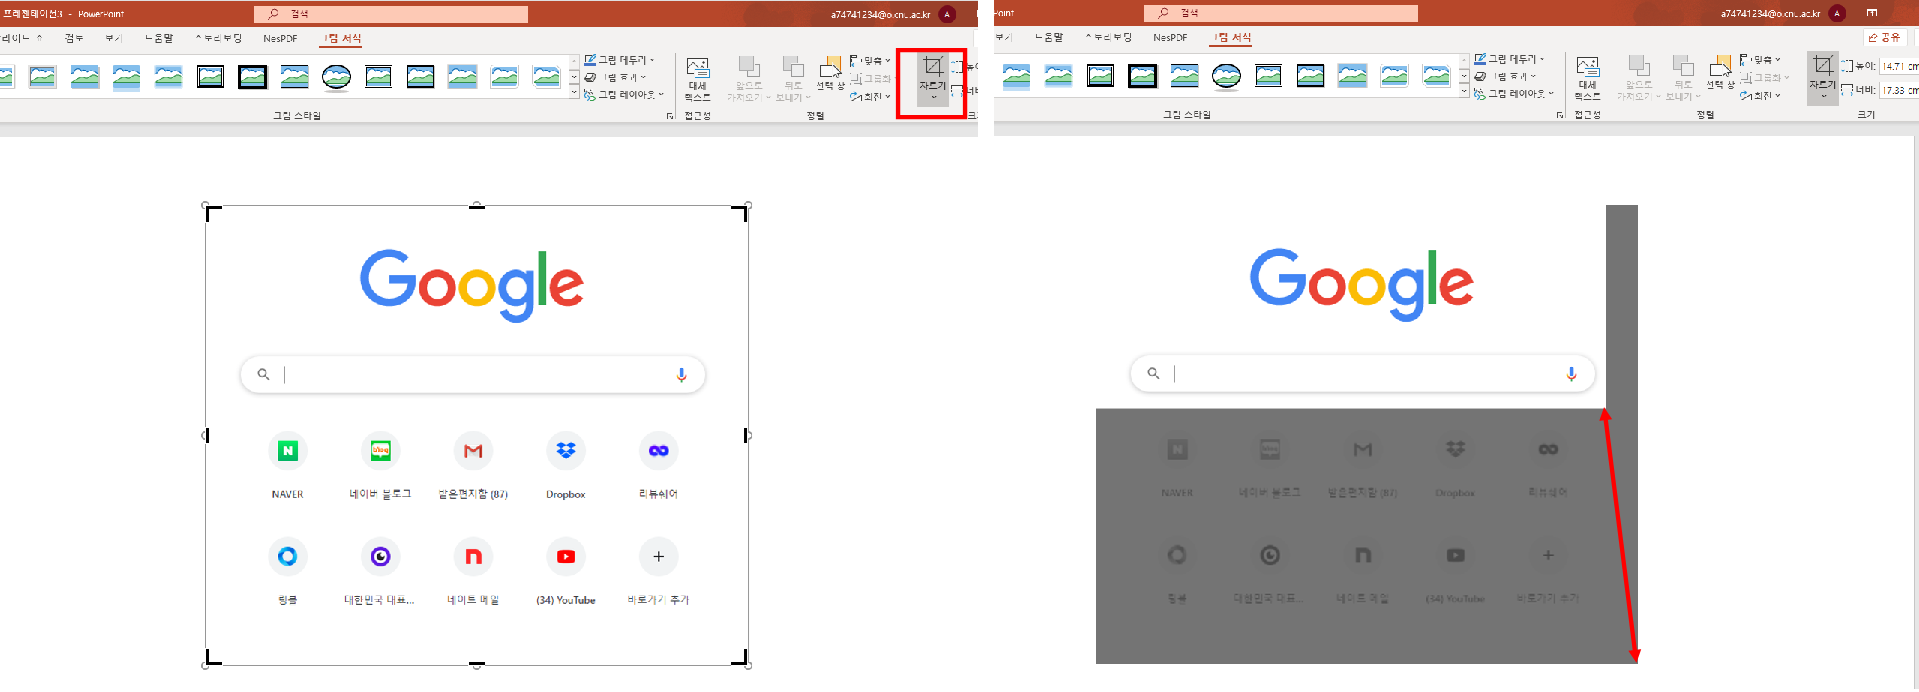Viewport: 1919px width, 692px height.
Task: Open Selection Pane (선택 창) in right window
Action: click(1721, 73)
